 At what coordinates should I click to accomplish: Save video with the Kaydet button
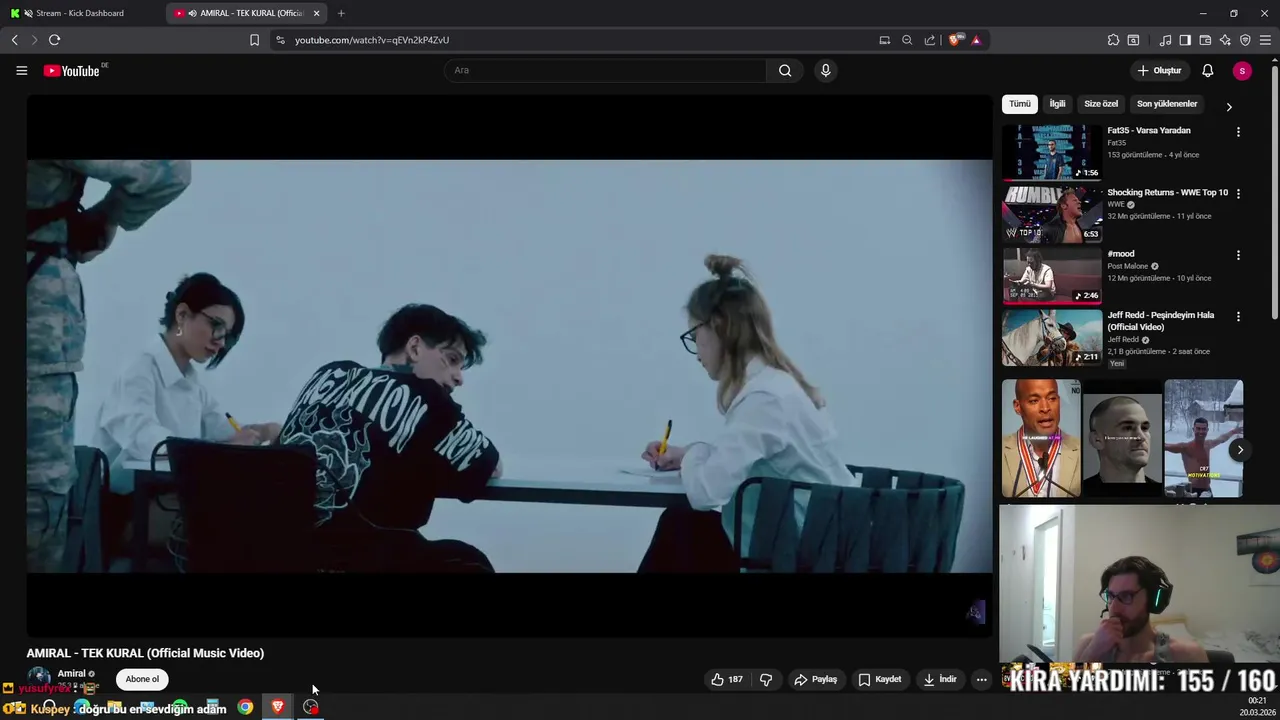tap(880, 679)
